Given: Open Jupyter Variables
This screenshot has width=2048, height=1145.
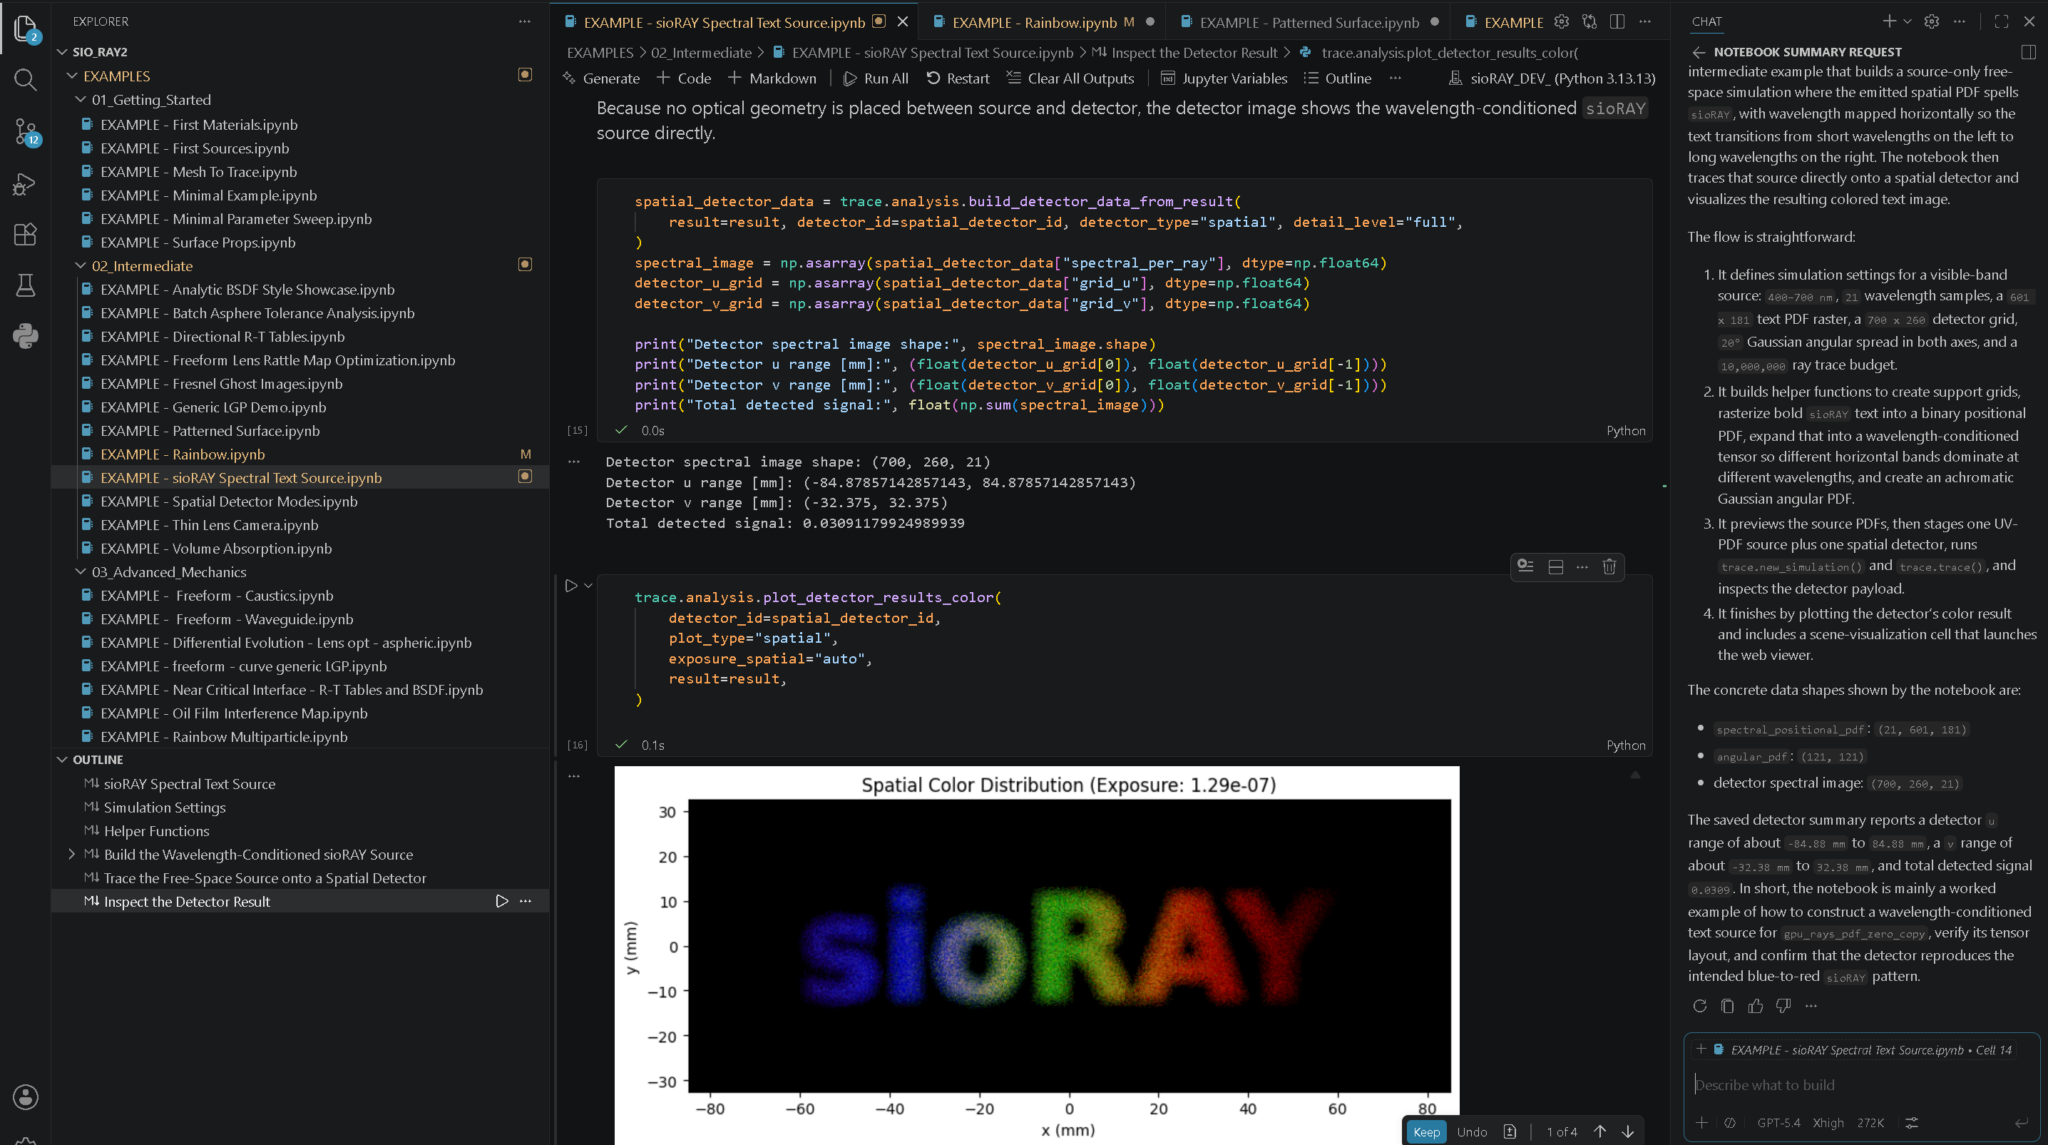Looking at the screenshot, I should [1224, 78].
